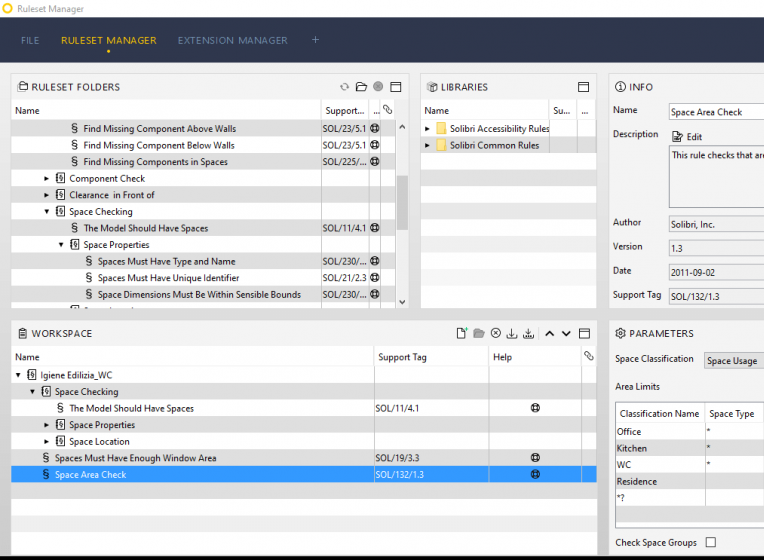Select the Kitchen row in Area Limits table

point(689,448)
